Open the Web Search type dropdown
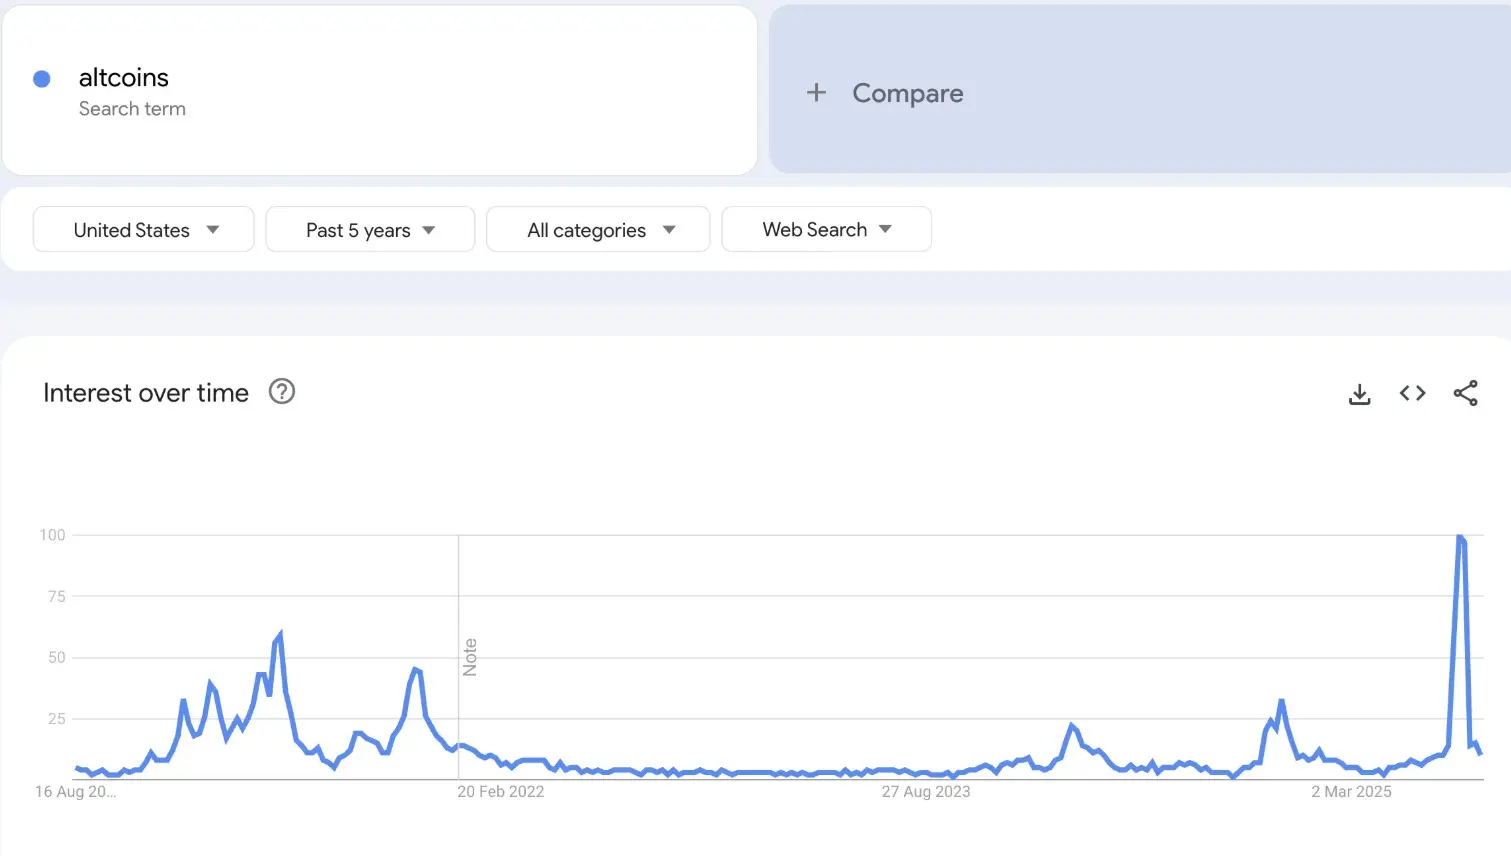 826,229
